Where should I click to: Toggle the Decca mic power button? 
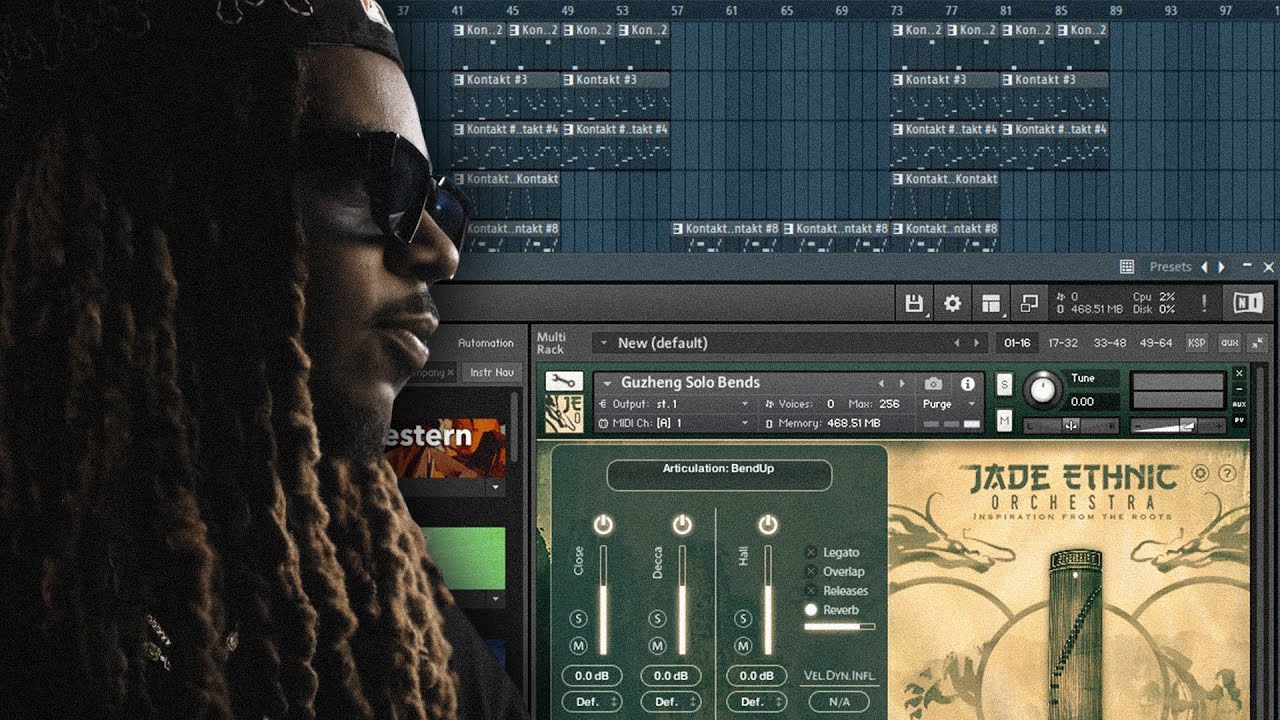[682, 524]
